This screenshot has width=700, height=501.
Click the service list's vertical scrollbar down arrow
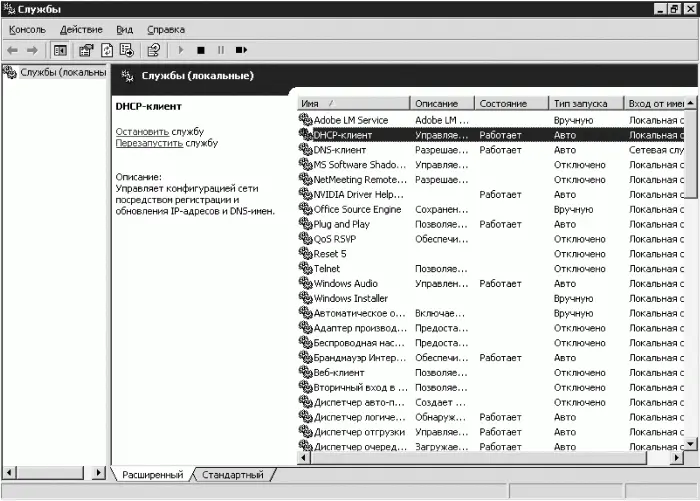pyautogui.click(x=691, y=444)
